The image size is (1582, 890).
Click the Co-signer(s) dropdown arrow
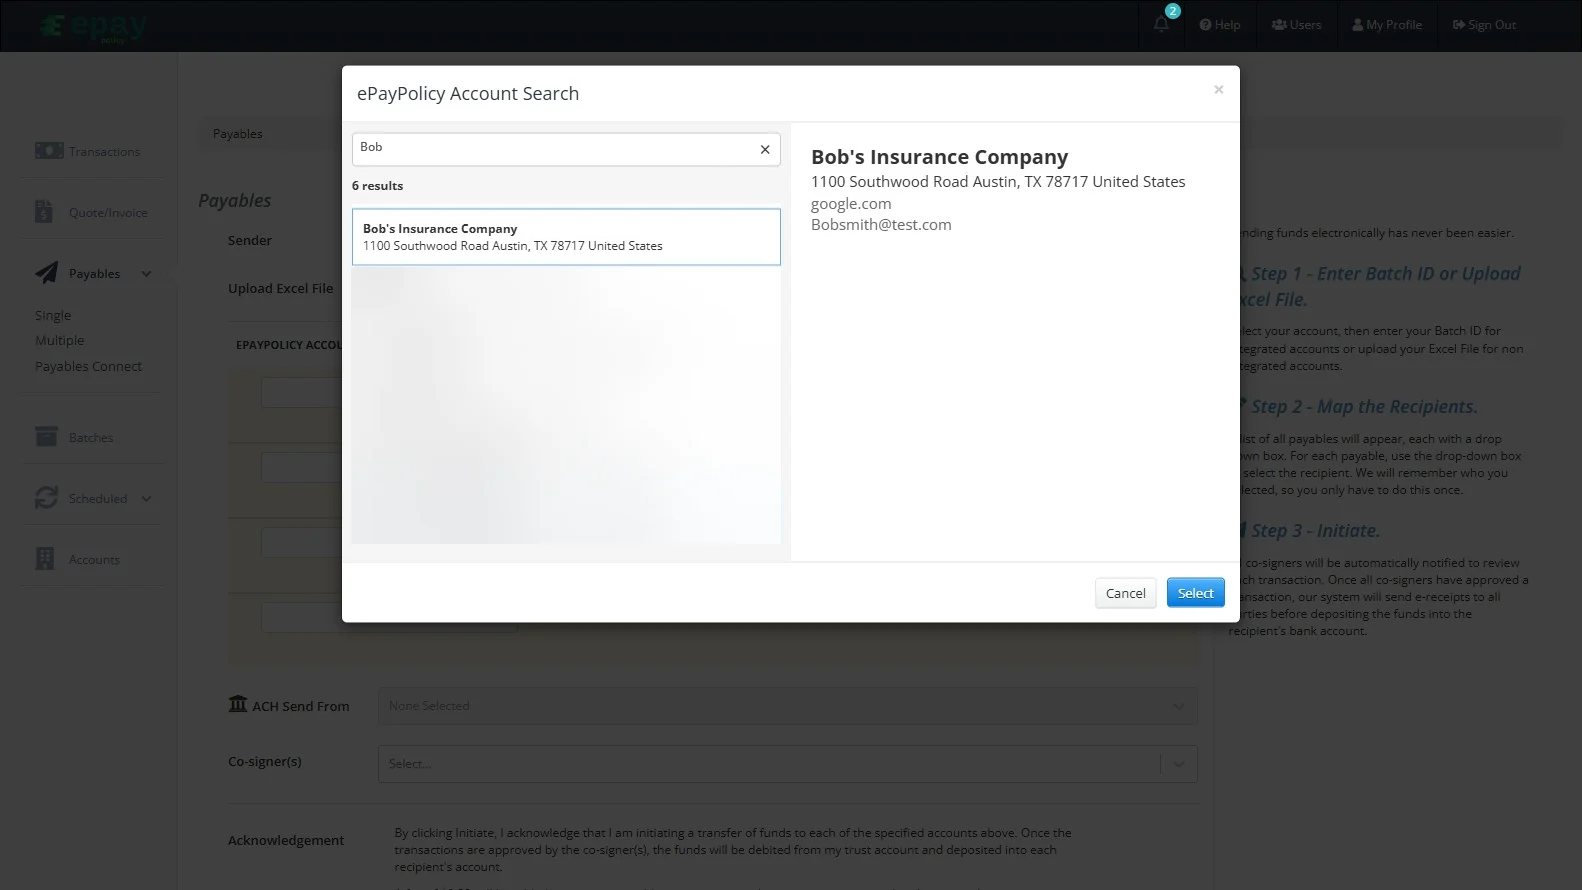pos(1179,764)
